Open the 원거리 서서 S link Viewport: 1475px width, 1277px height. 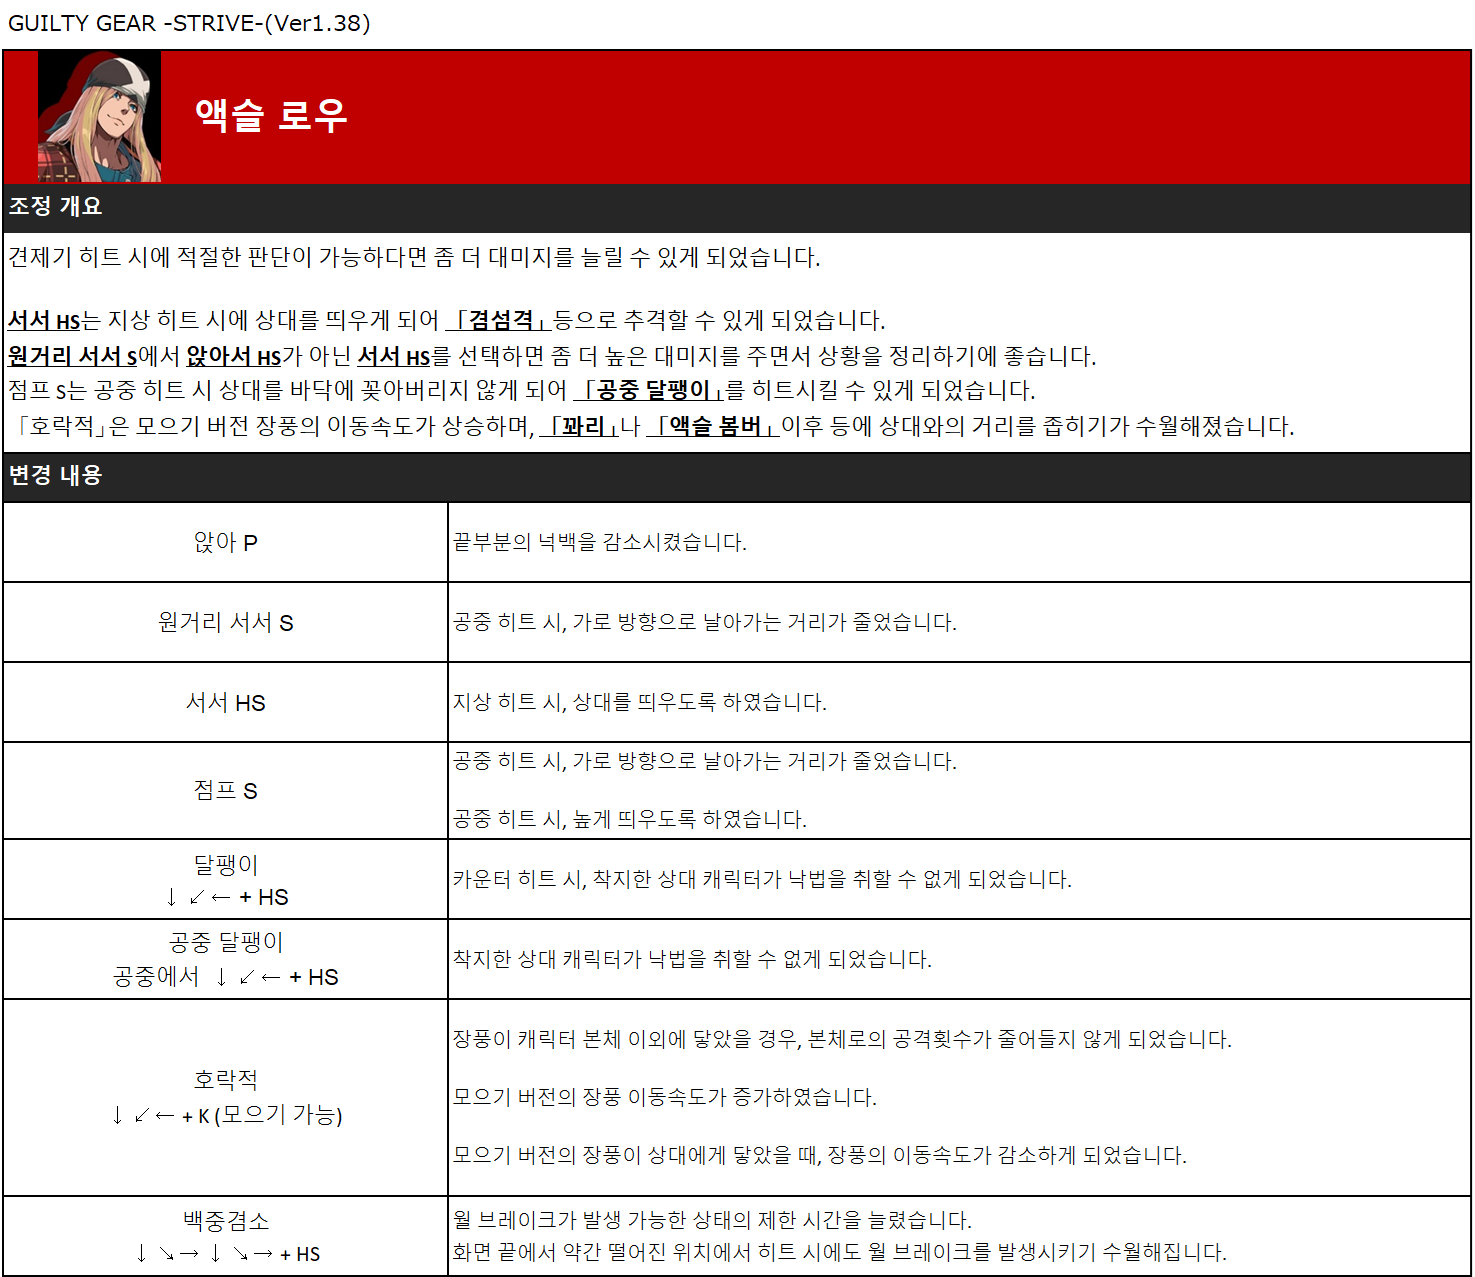pos(72,357)
